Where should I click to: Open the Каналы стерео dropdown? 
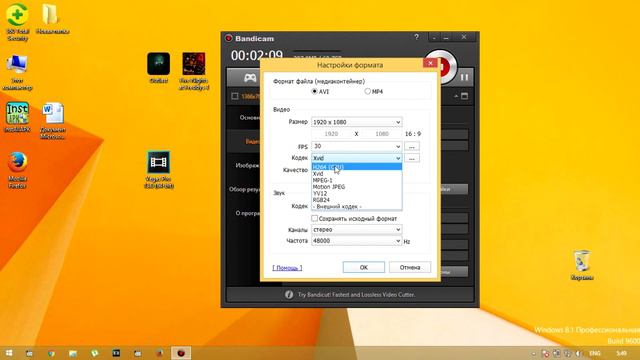pos(356,229)
